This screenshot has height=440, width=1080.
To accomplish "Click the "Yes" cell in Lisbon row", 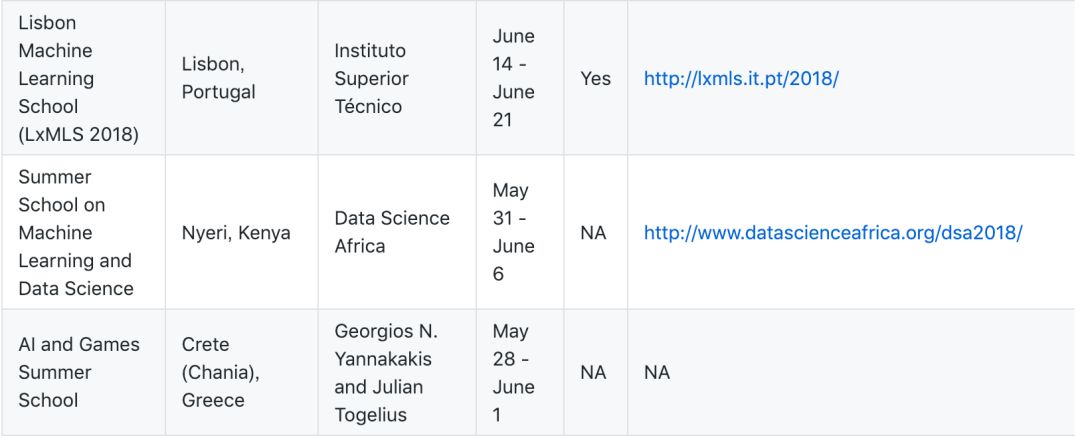I will tap(595, 78).
